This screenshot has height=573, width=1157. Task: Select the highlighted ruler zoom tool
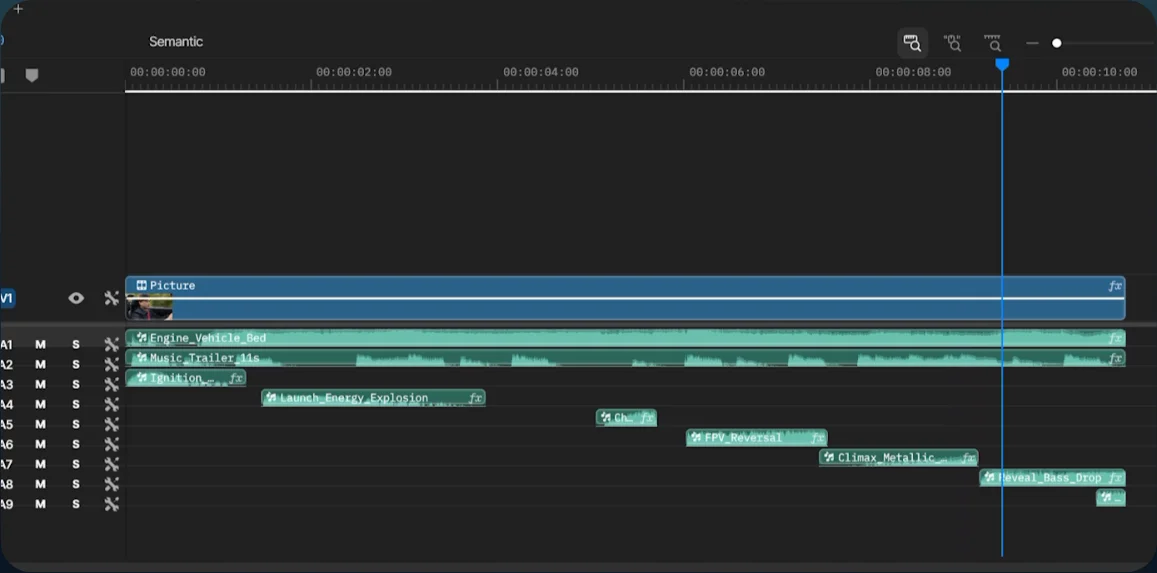(913, 43)
